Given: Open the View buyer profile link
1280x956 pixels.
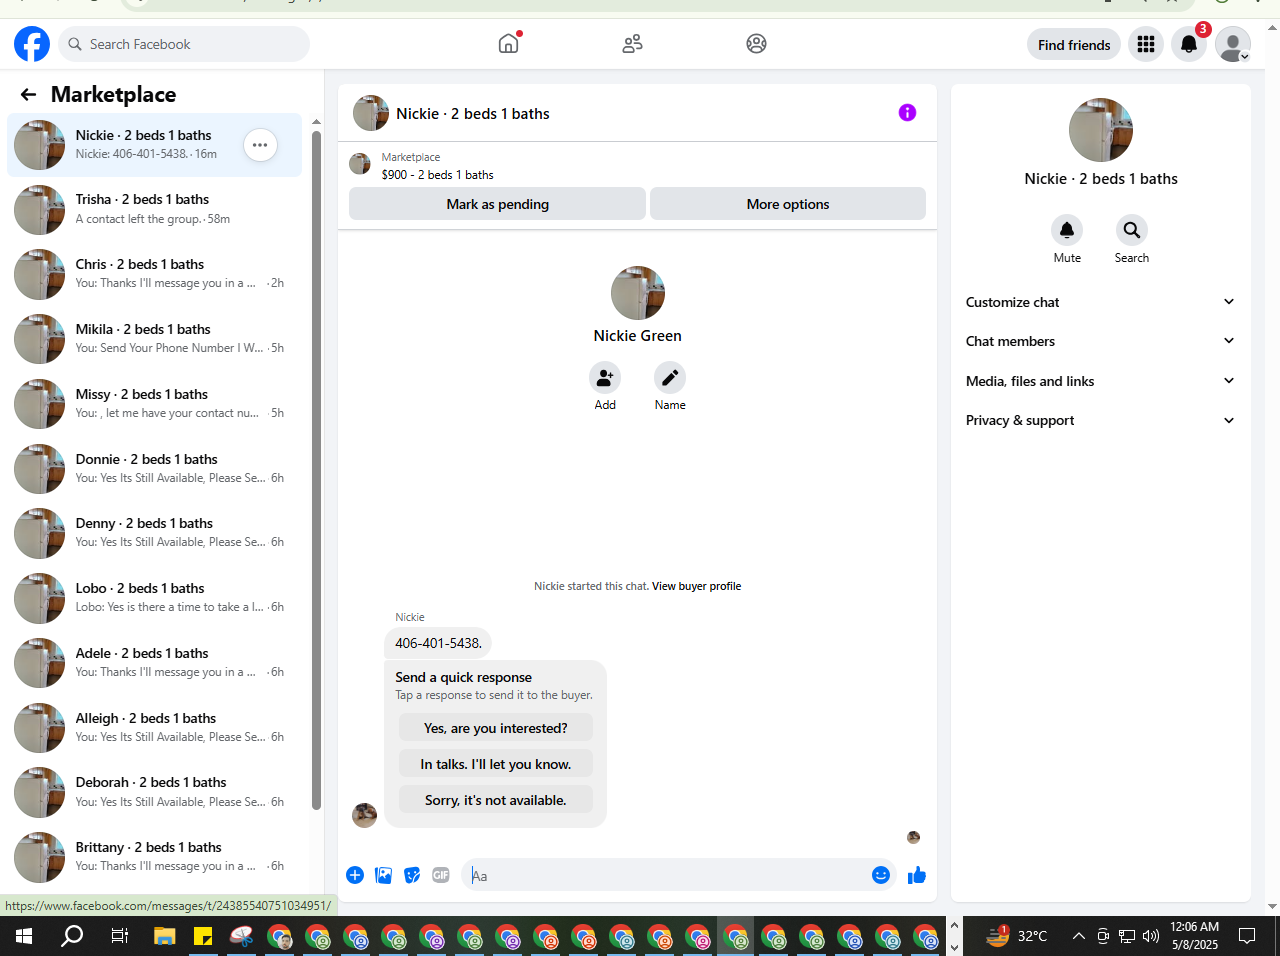Looking at the screenshot, I should pyautogui.click(x=696, y=586).
